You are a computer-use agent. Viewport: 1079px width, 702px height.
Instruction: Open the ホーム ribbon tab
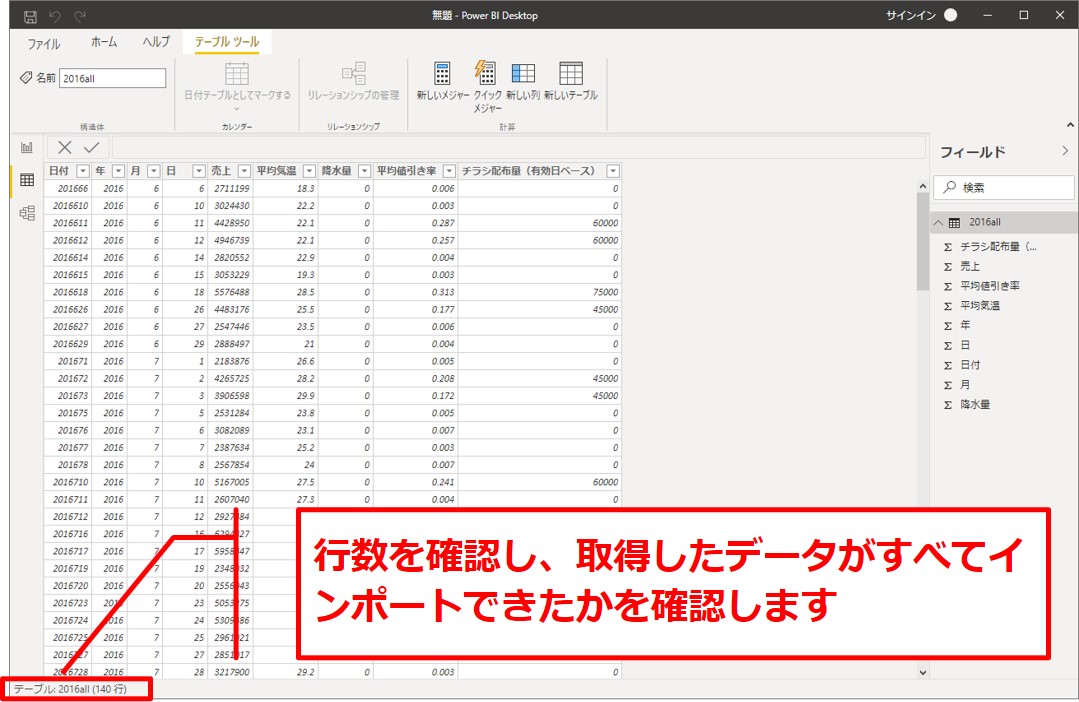click(104, 42)
